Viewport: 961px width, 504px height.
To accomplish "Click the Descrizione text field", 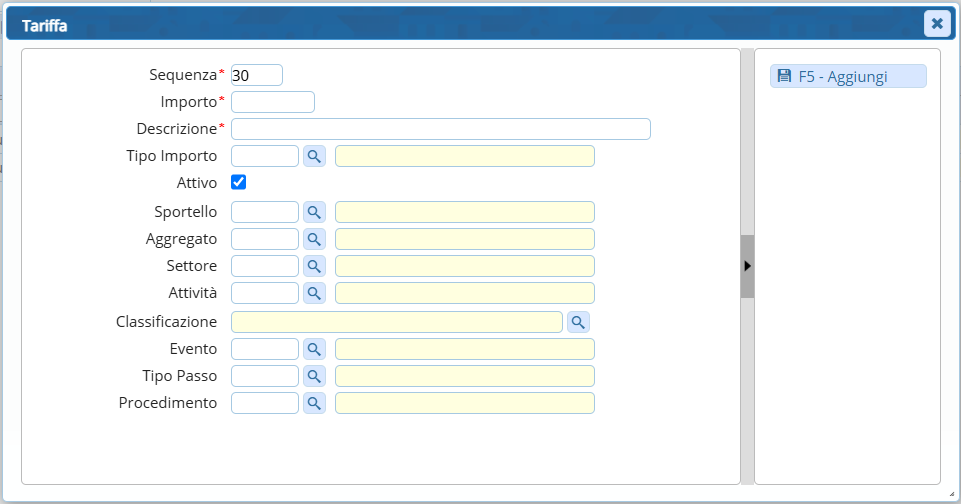I will [x=441, y=129].
